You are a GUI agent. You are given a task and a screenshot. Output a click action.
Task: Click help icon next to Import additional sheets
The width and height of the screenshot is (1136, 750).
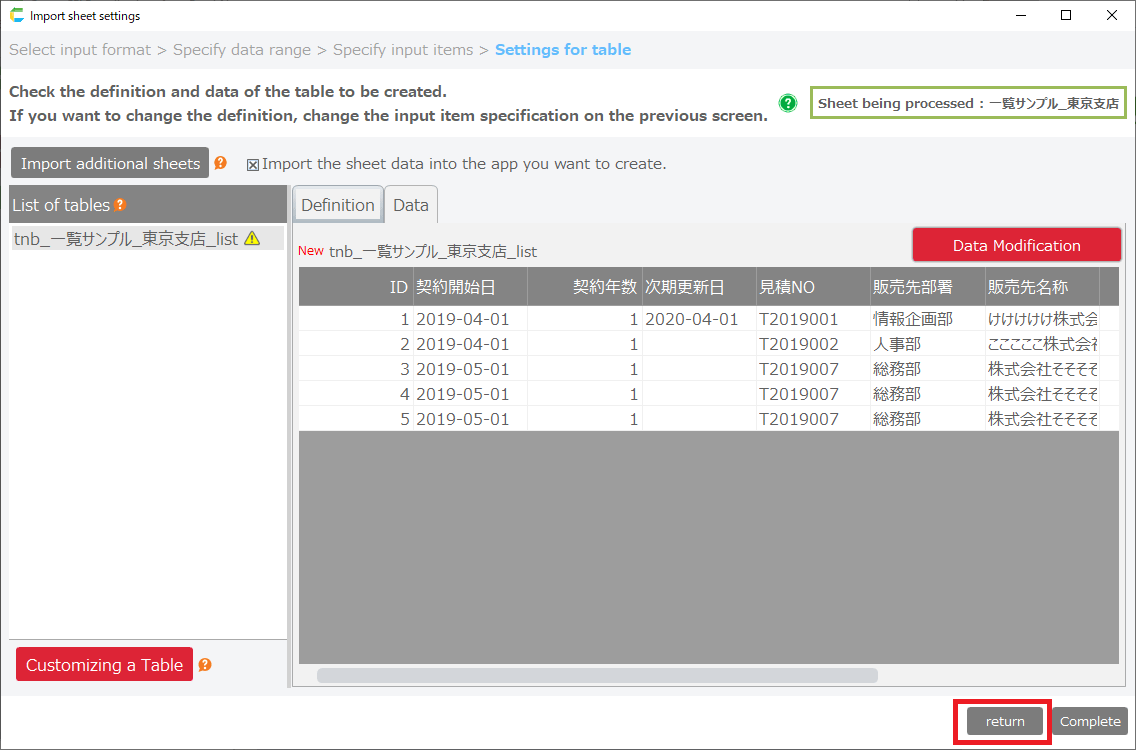220,163
